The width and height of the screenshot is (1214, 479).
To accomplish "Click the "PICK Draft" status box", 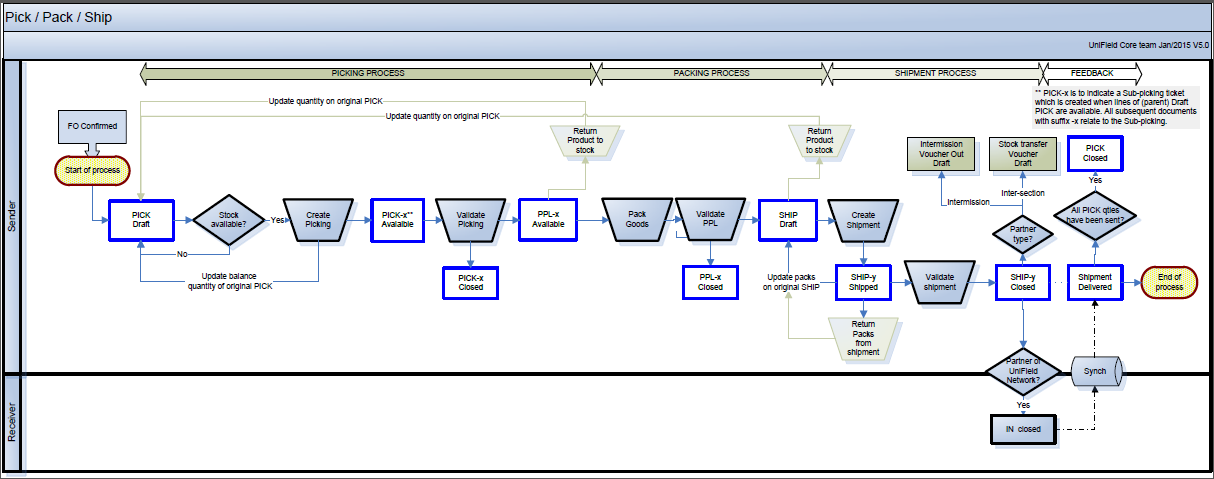I will point(141,219).
